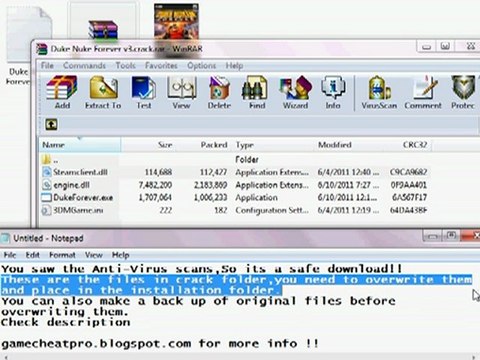480x360 pixels.
Task: Click size value 7,482,200
Action: [x=155, y=185]
